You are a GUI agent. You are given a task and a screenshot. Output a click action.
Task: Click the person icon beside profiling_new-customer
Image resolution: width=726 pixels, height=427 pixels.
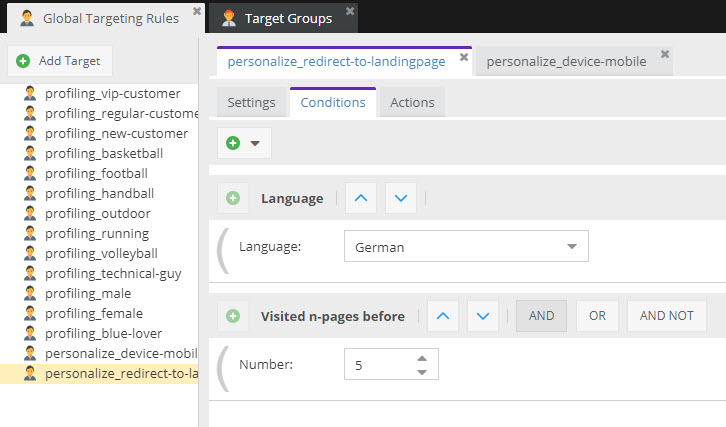pyautogui.click(x=30, y=133)
